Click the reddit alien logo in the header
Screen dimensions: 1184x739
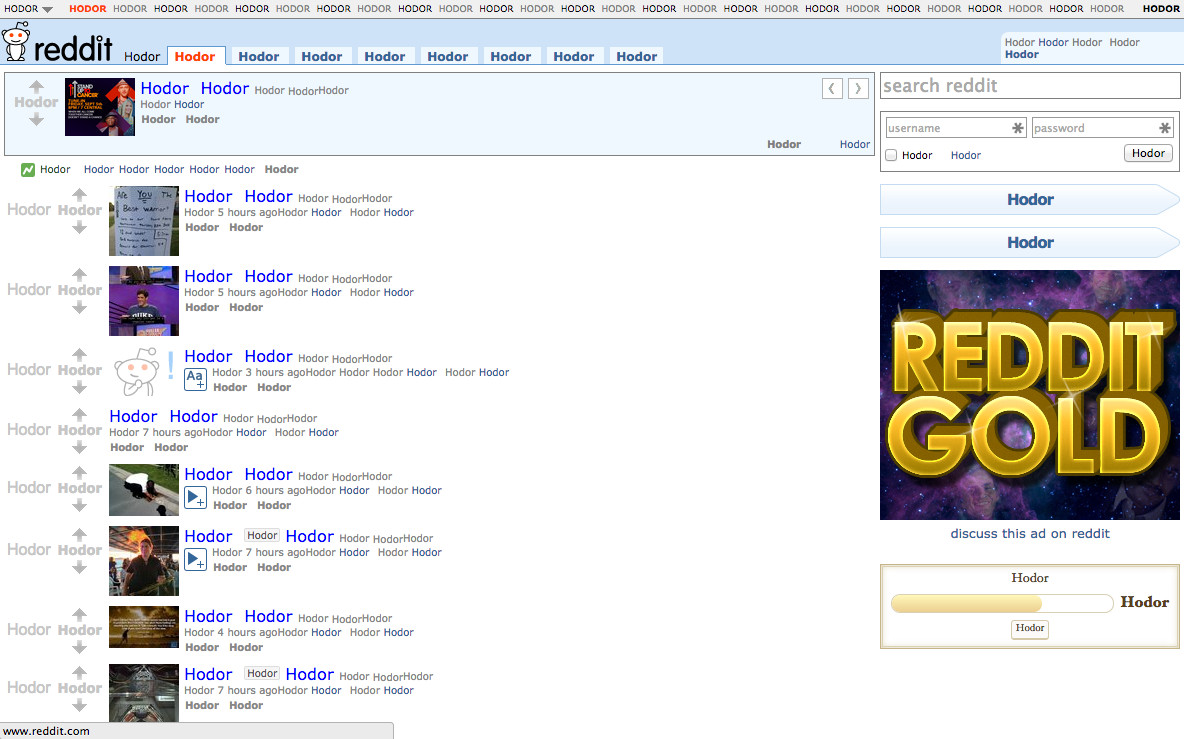pos(17,42)
